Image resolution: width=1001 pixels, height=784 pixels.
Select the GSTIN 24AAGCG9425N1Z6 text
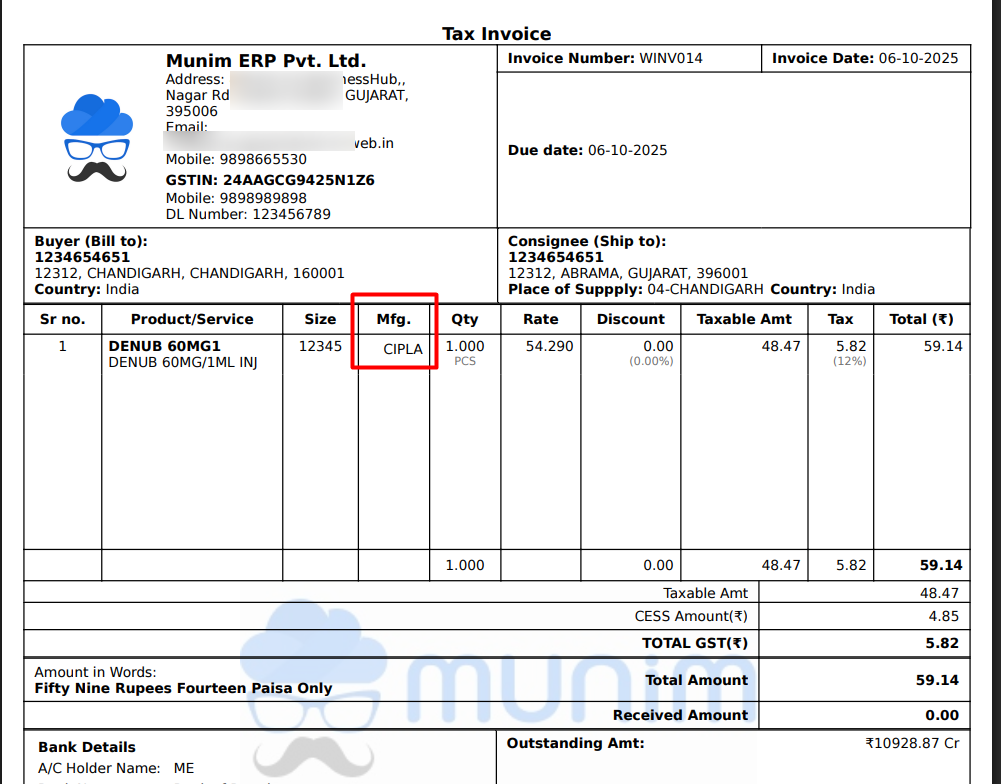coord(270,180)
